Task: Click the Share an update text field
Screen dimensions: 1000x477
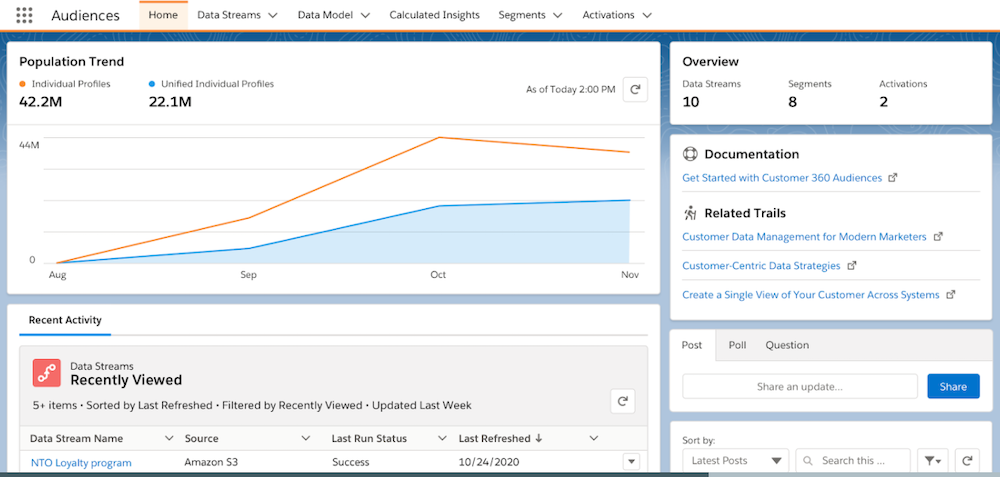Action: 799,387
